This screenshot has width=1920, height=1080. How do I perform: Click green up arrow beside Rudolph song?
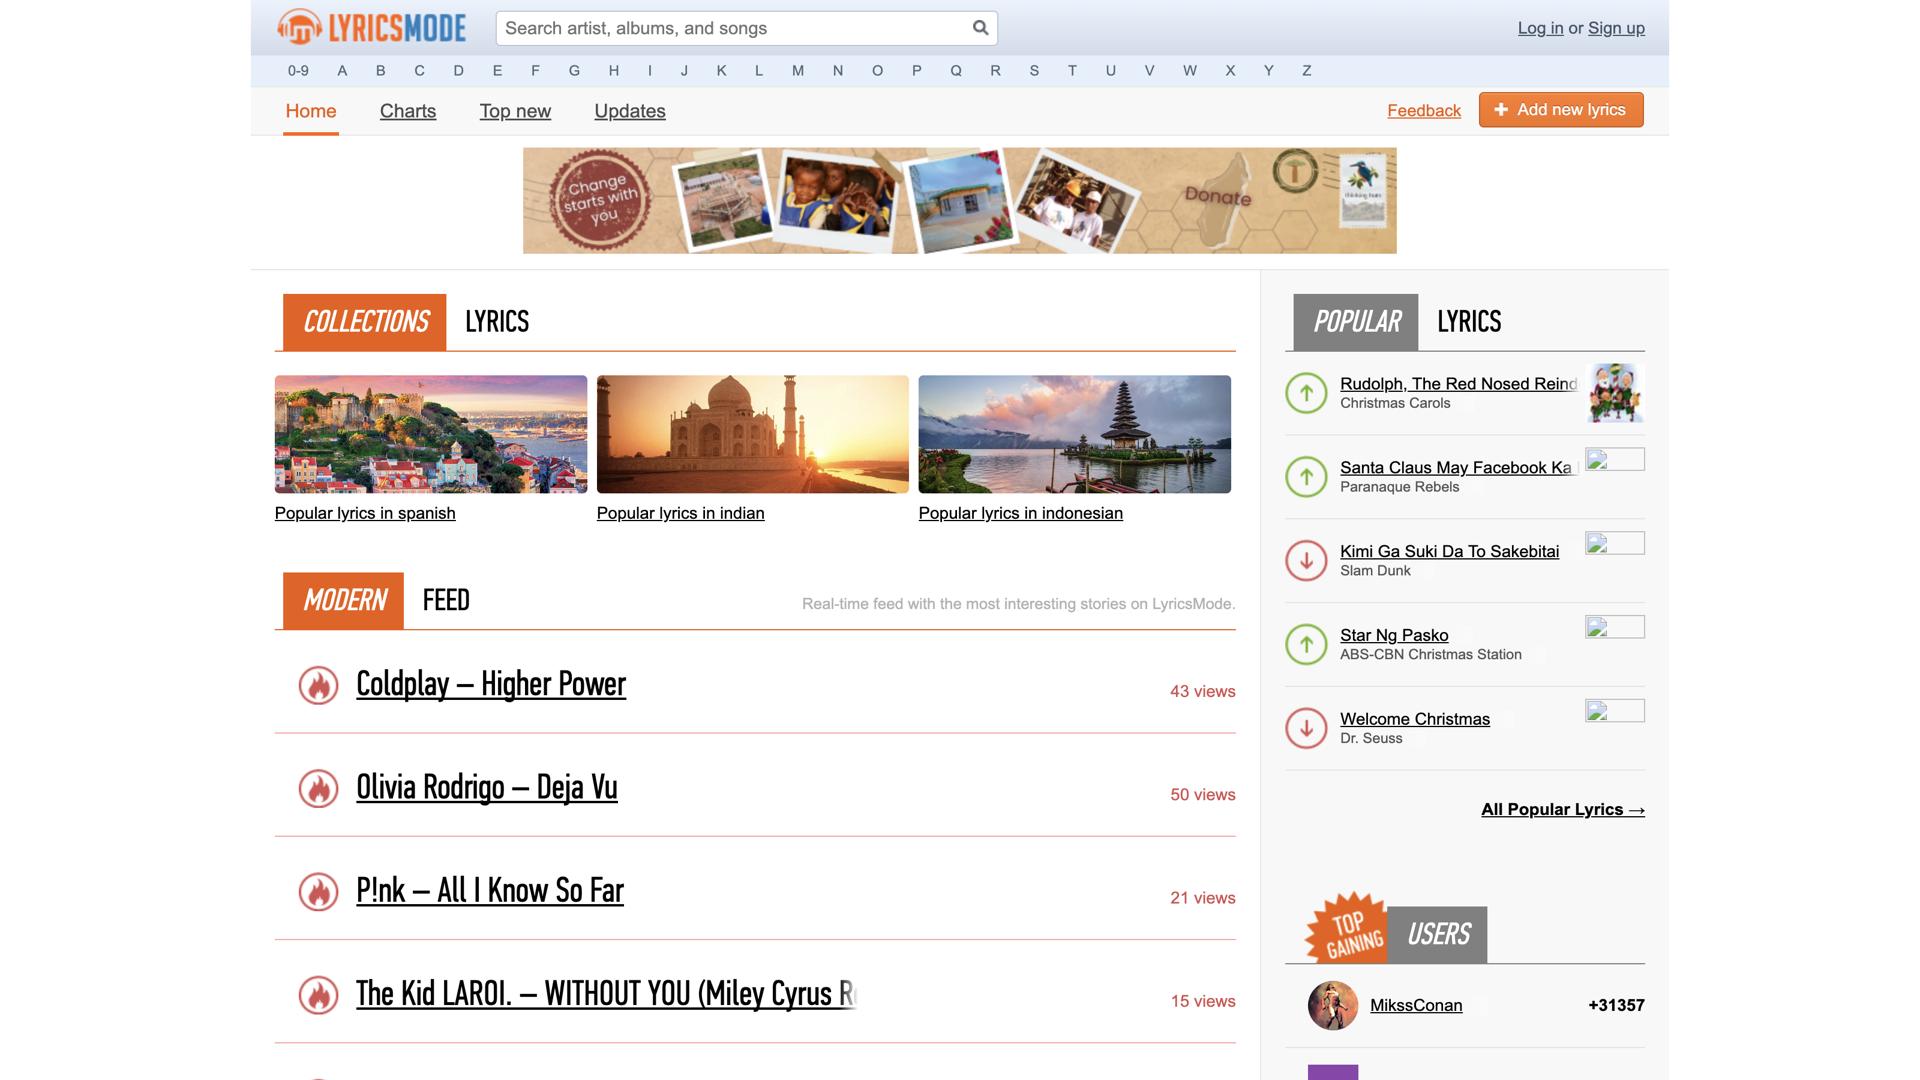[1306, 393]
